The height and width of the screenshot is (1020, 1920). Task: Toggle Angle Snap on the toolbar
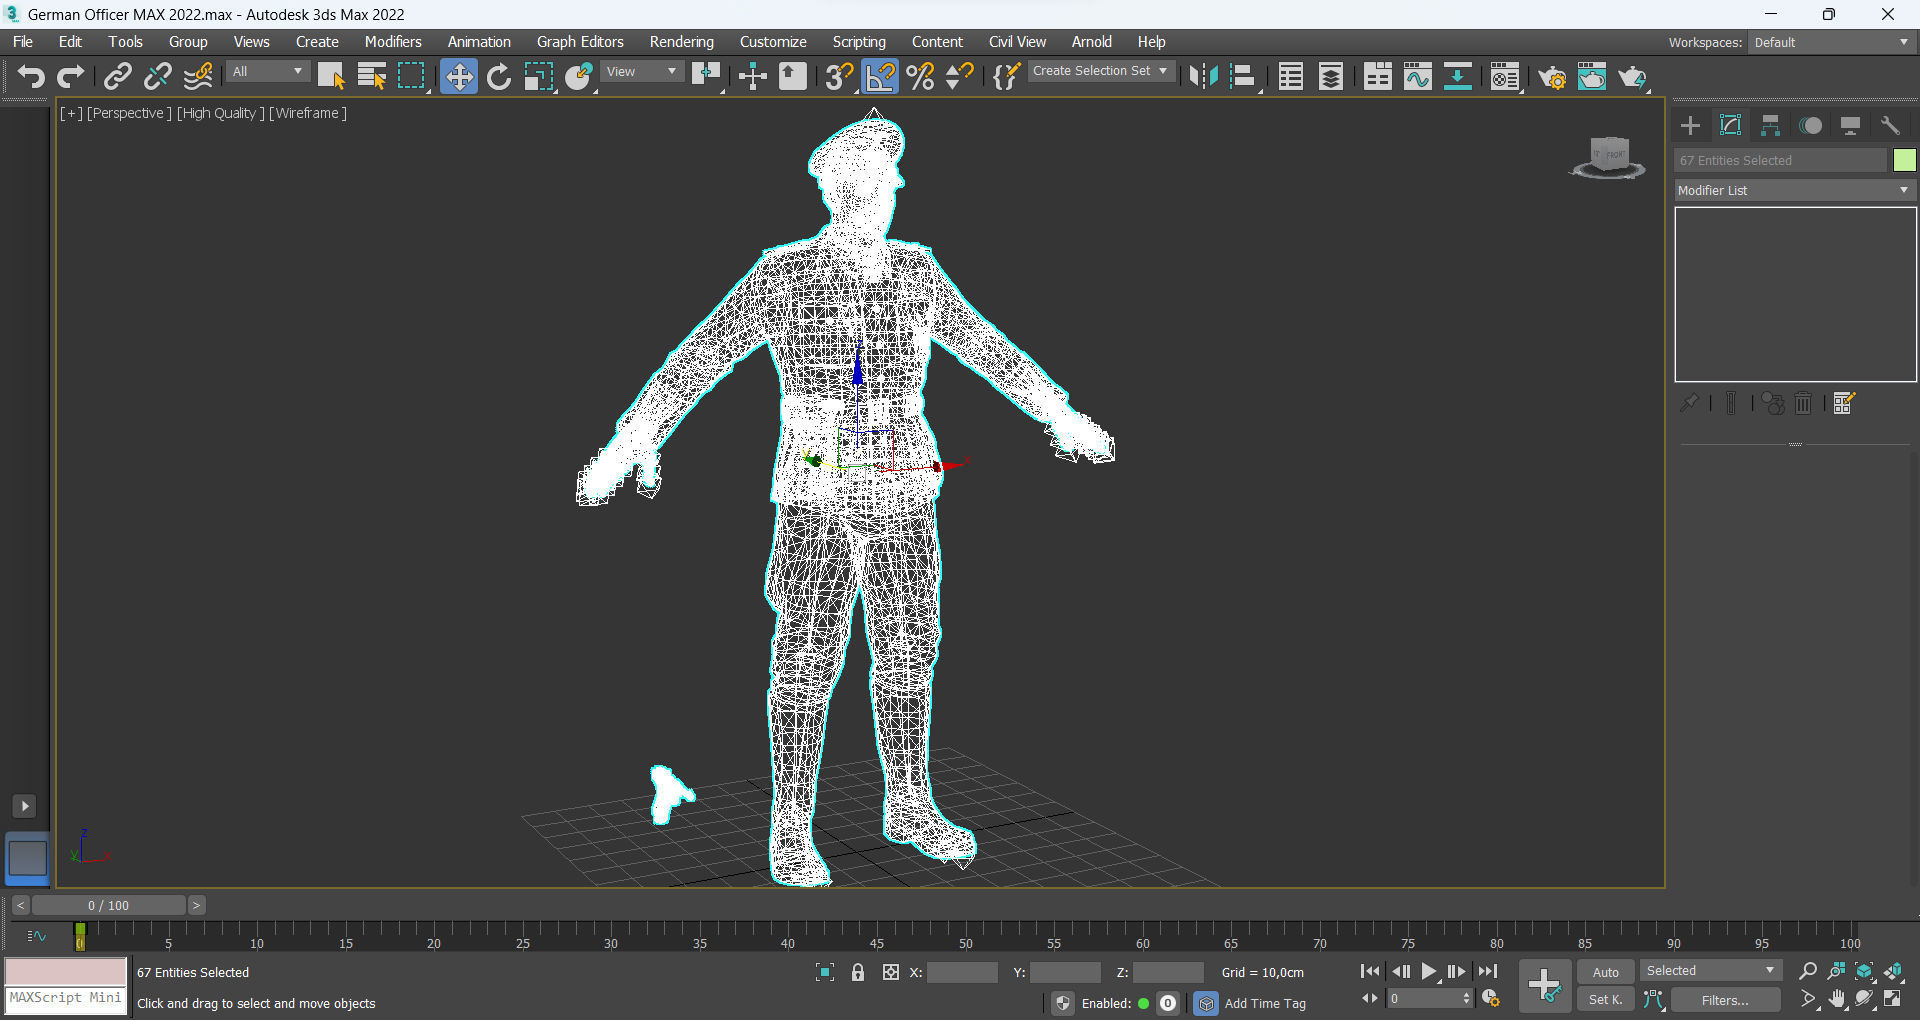(880, 77)
